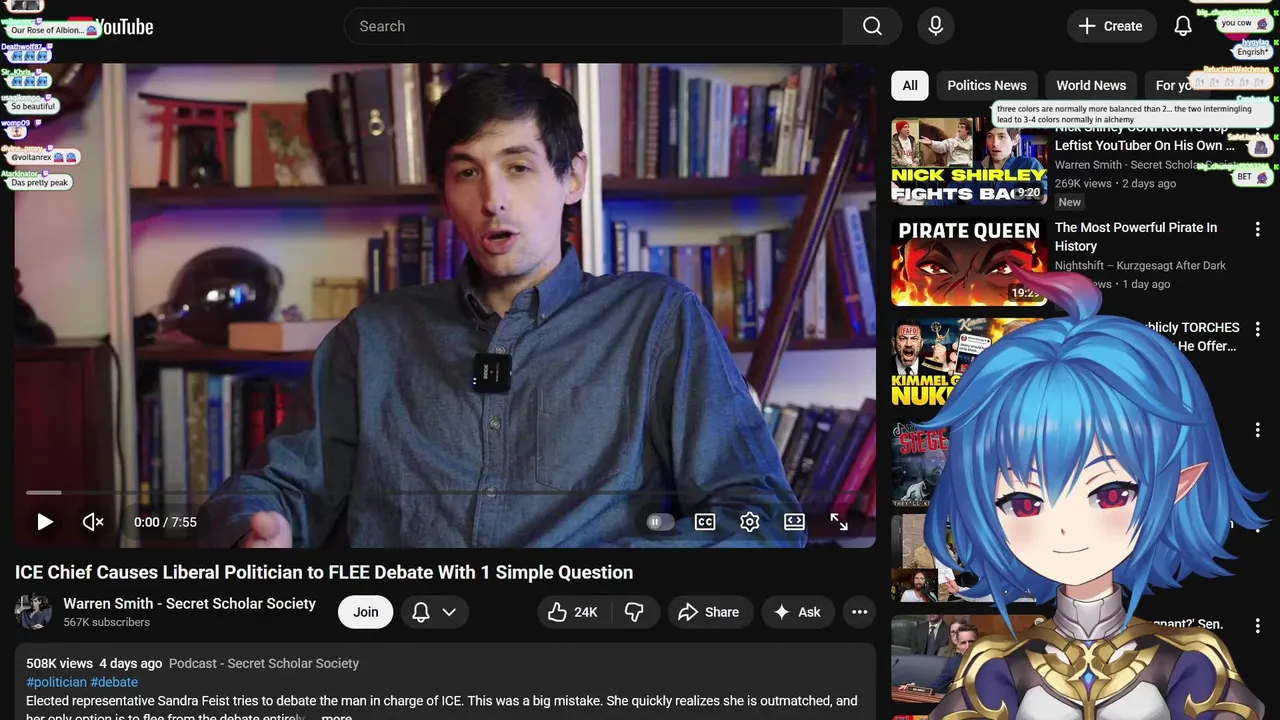This screenshot has width=1280, height=720.
Task: Like the video with 24K thumbs-up
Action: tap(573, 612)
